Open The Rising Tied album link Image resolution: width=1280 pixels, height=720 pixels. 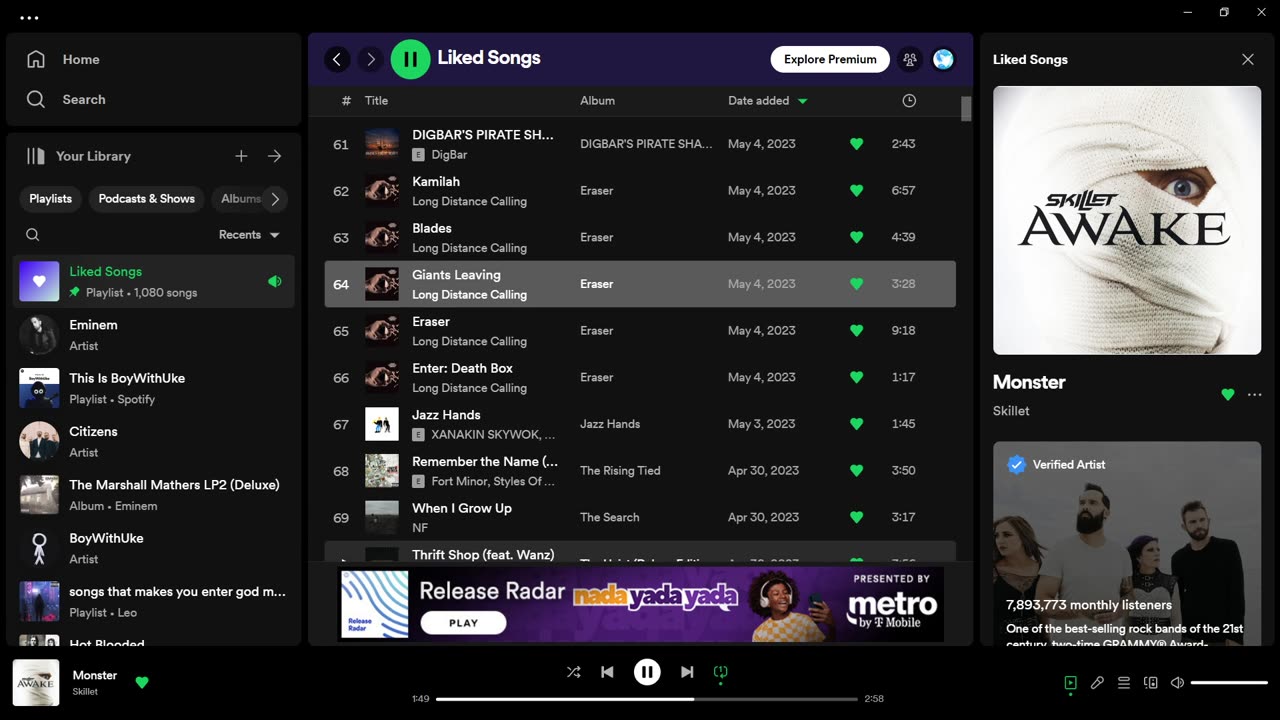(x=620, y=470)
